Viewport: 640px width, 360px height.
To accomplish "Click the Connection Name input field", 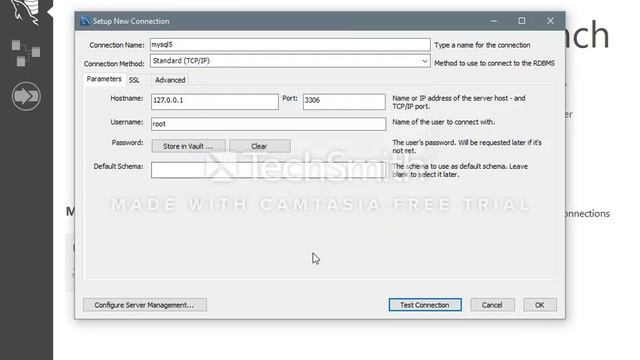I will (290, 44).
